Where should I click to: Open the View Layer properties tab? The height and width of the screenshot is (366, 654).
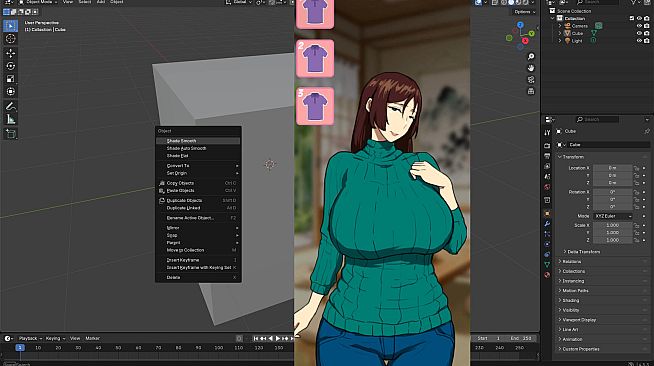547,166
